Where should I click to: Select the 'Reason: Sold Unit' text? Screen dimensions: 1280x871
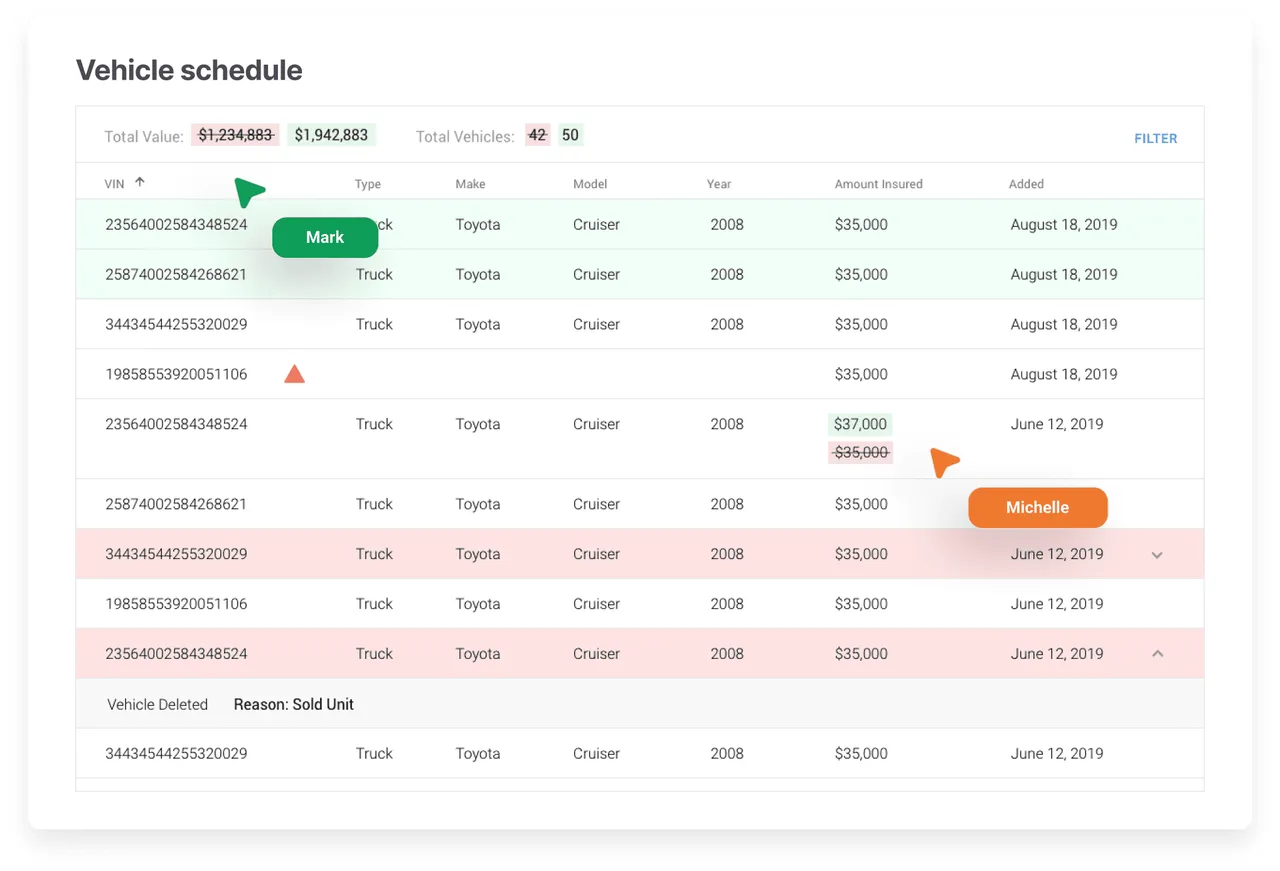point(294,704)
